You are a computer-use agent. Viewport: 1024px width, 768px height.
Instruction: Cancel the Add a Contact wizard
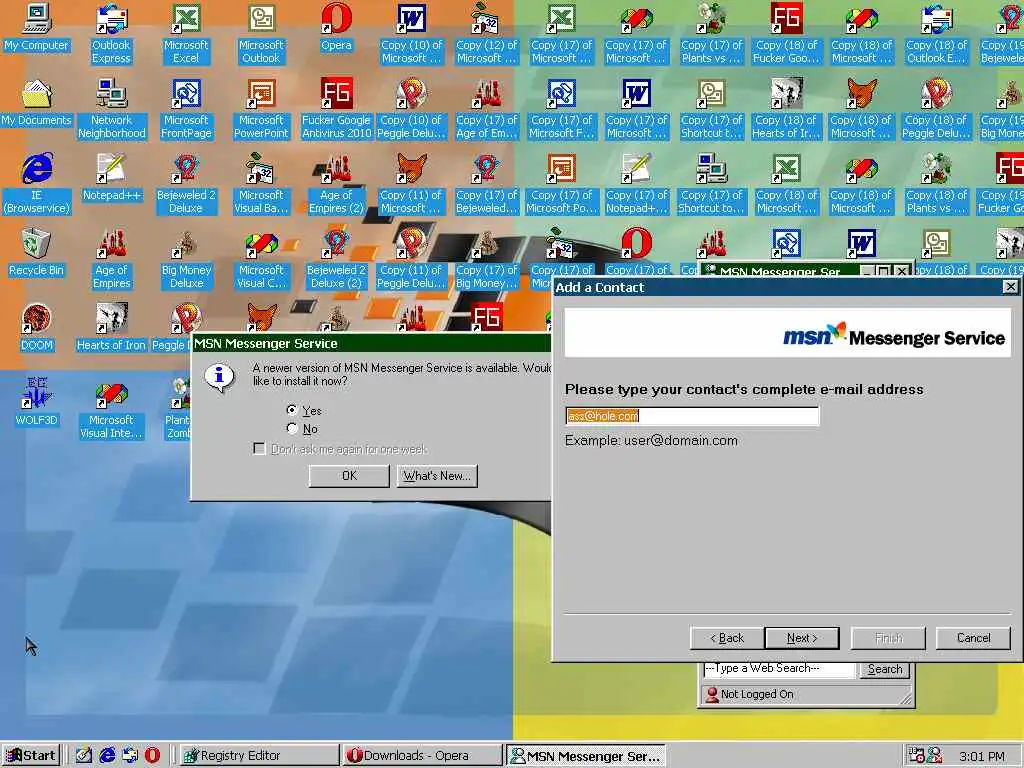[973, 638]
